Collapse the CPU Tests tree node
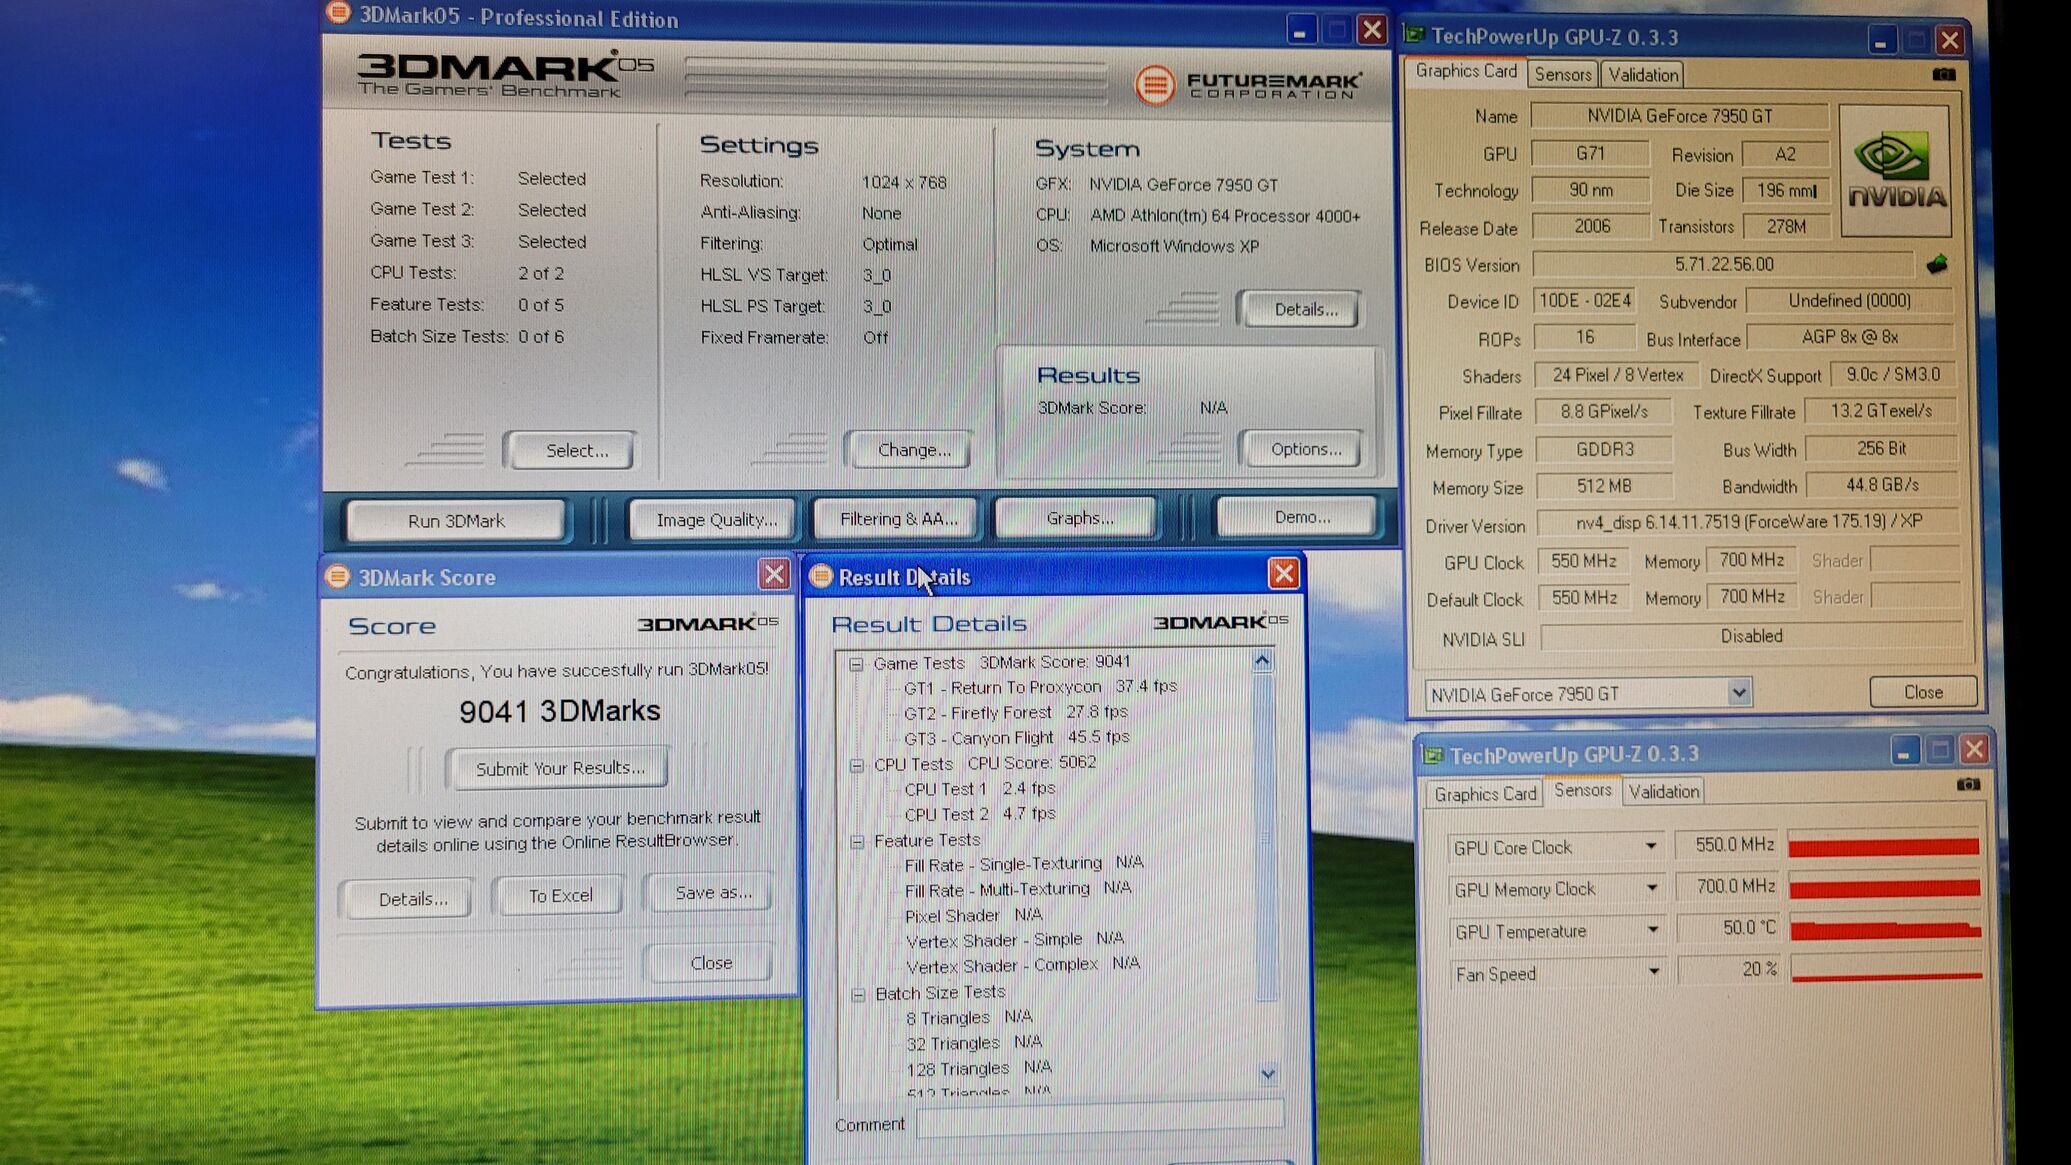 click(x=857, y=765)
